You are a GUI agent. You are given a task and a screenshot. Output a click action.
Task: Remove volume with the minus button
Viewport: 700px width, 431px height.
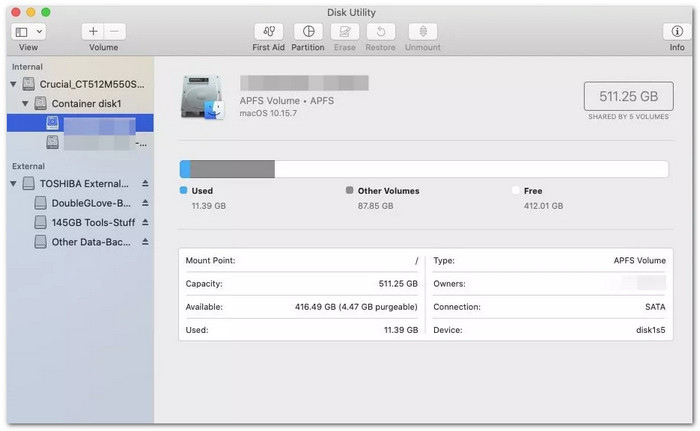115,32
